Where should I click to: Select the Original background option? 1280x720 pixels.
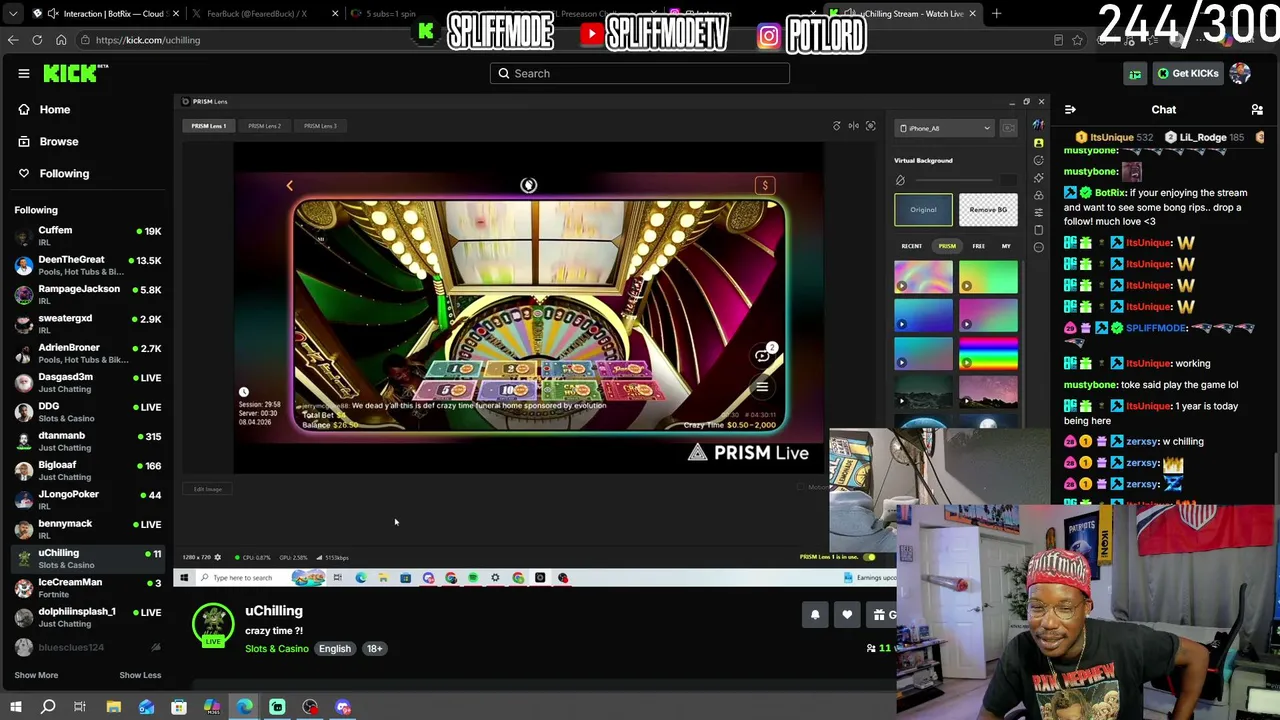coord(923,210)
